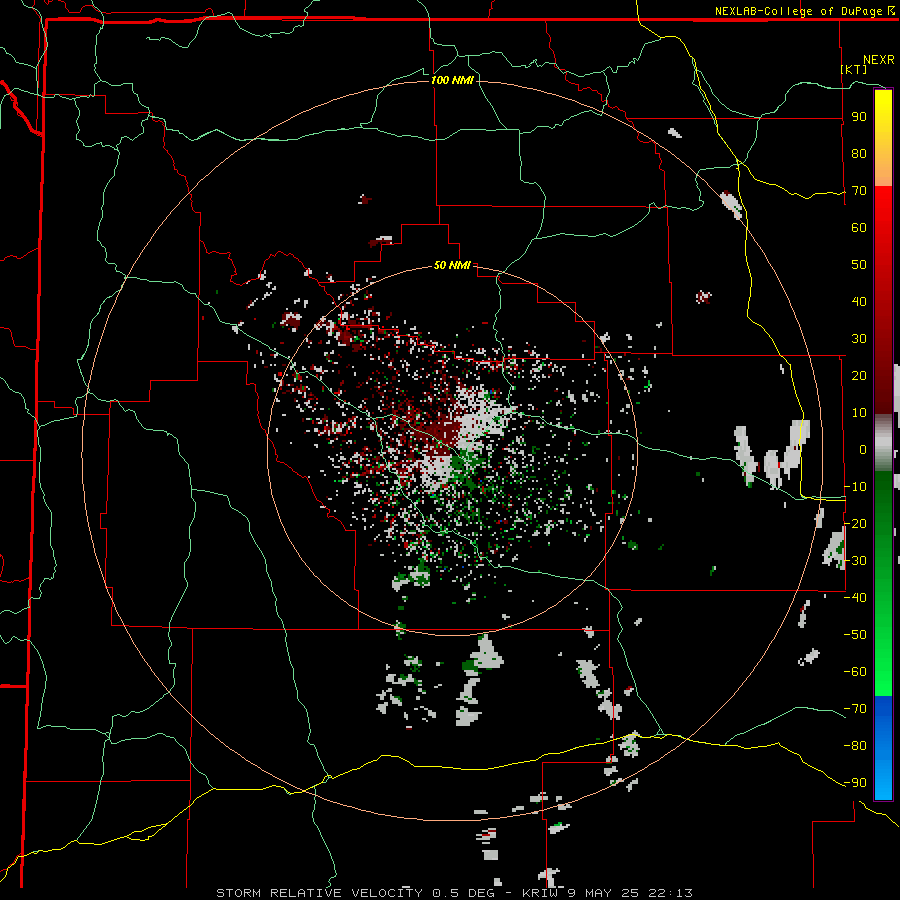Pick the blue segment of velocity color bar

(883, 747)
